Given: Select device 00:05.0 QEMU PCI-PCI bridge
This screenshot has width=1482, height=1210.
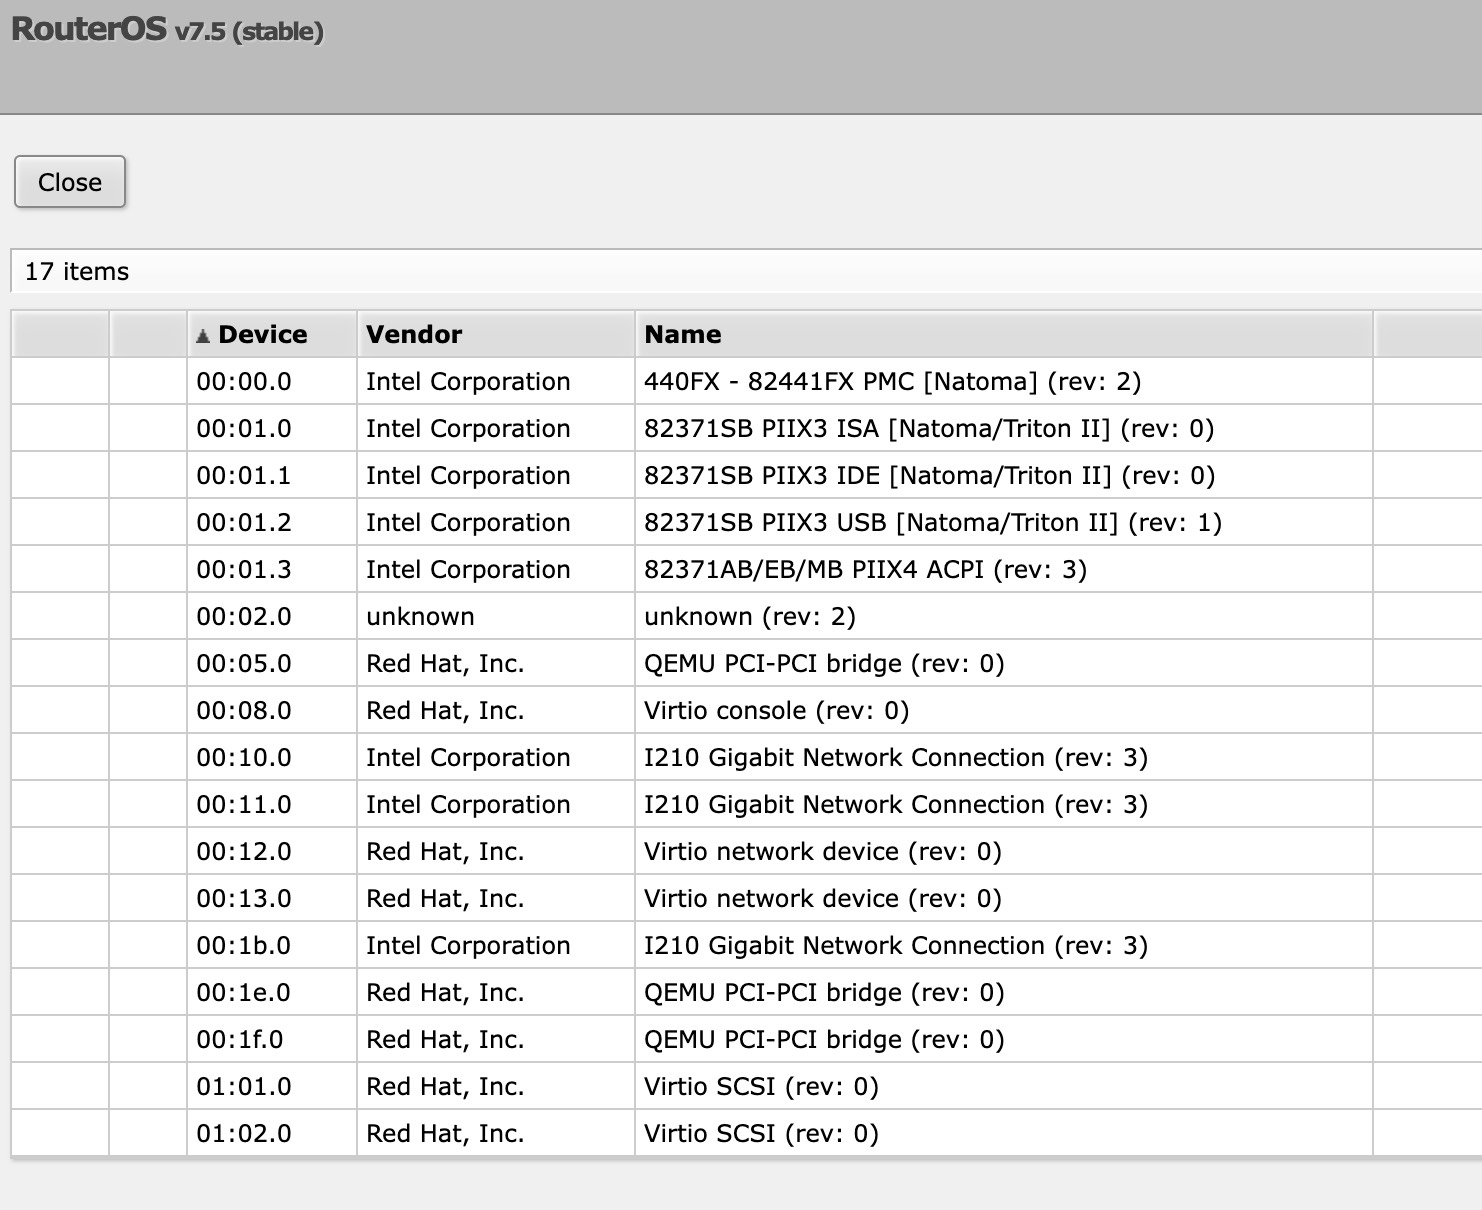Looking at the screenshot, I should tap(824, 663).
